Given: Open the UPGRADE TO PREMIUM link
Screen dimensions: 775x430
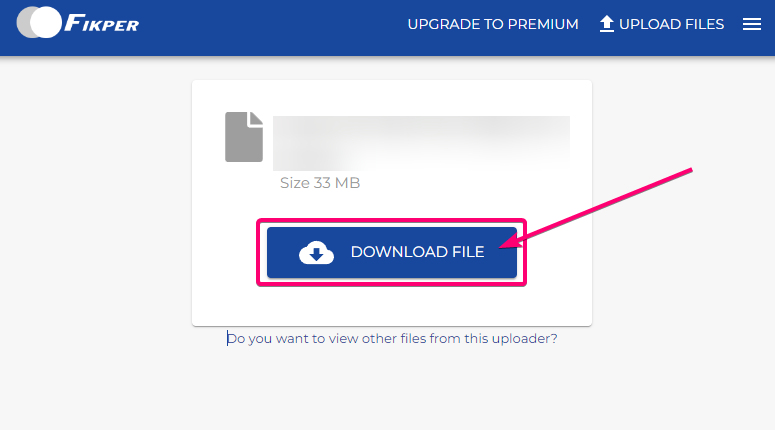Looking at the screenshot, I should [x=493, y=24].
